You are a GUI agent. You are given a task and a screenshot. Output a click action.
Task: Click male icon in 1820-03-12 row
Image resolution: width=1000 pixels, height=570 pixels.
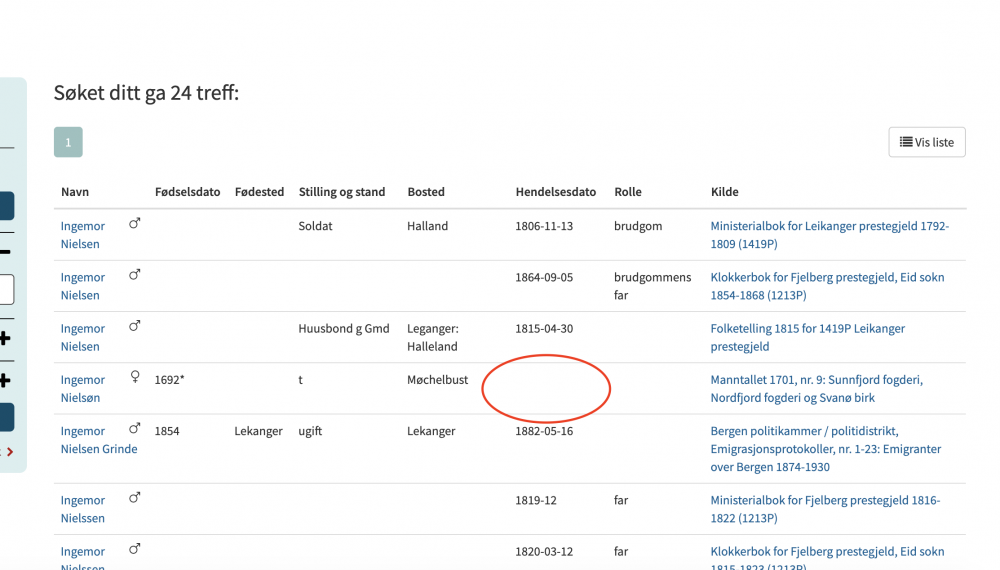[135, 548]
